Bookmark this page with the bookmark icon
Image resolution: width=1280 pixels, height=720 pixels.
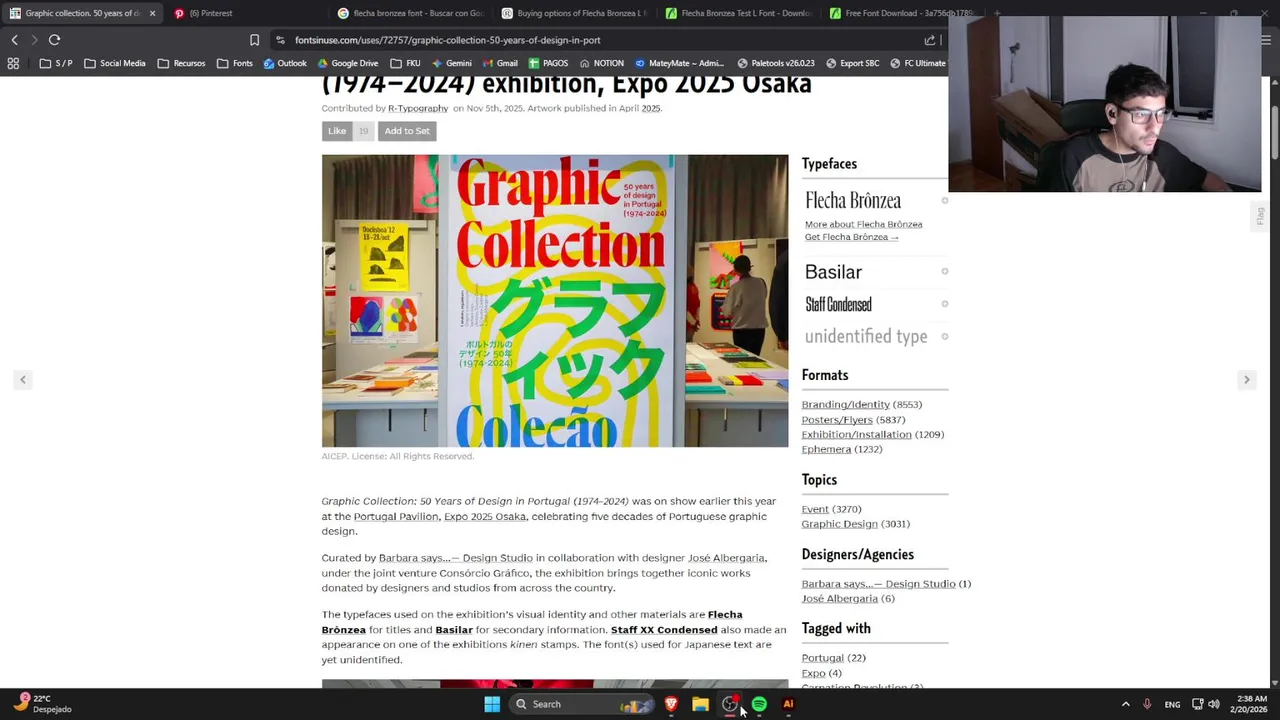(254, 40)
